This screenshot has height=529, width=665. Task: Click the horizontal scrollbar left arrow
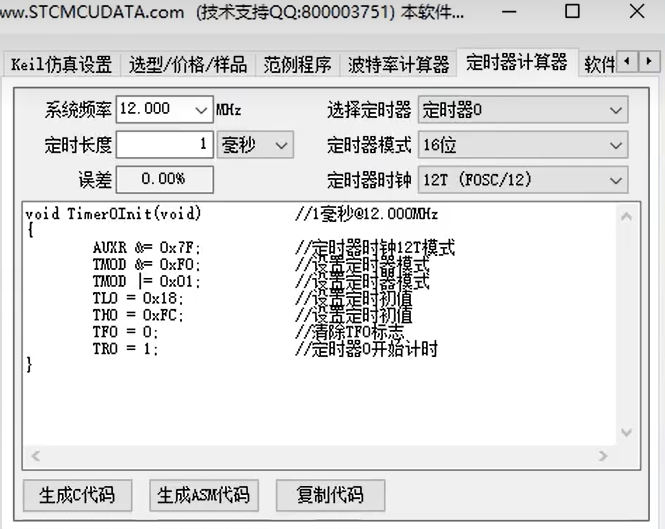coord(34,456)
